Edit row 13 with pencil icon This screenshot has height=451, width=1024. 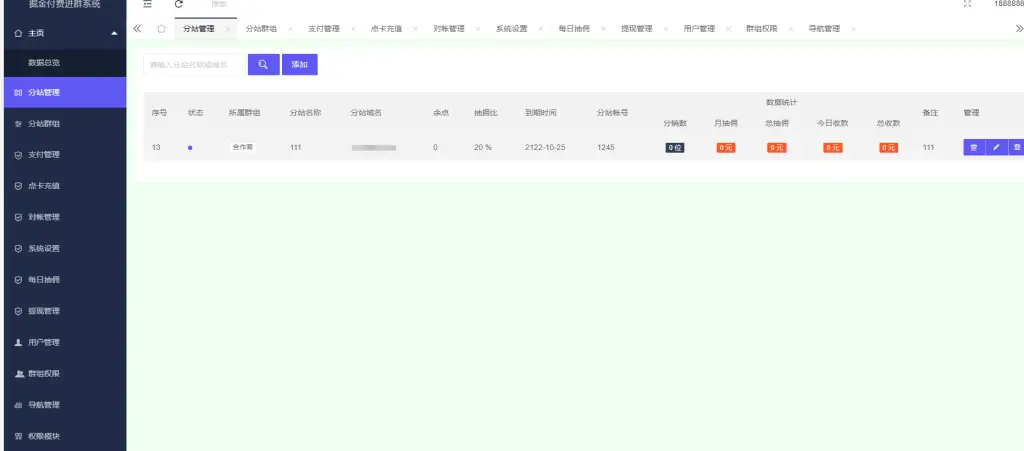click(996, 148)
